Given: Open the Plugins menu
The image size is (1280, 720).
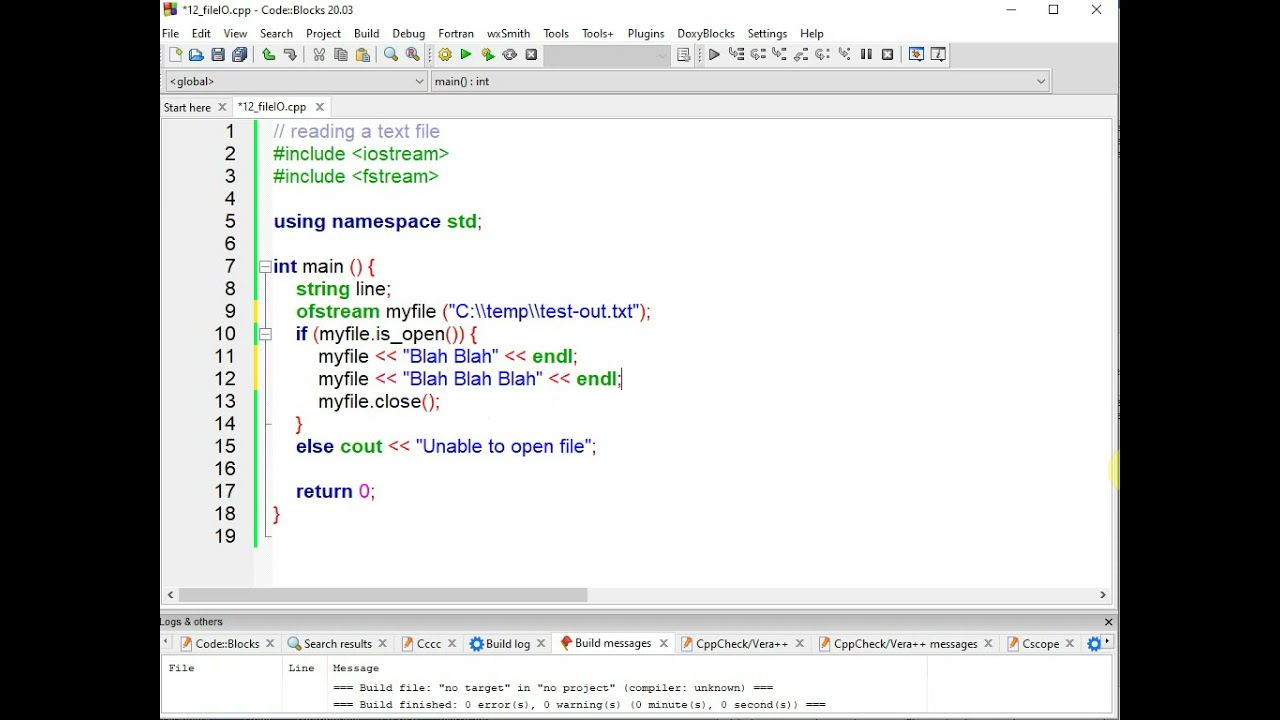Looking at the screenshot, I should [x=646, y=33].
